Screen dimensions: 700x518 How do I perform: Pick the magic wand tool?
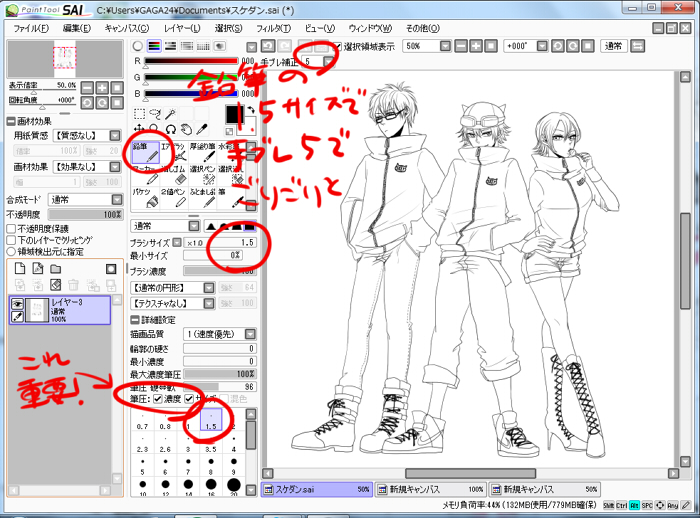point(171,114)
